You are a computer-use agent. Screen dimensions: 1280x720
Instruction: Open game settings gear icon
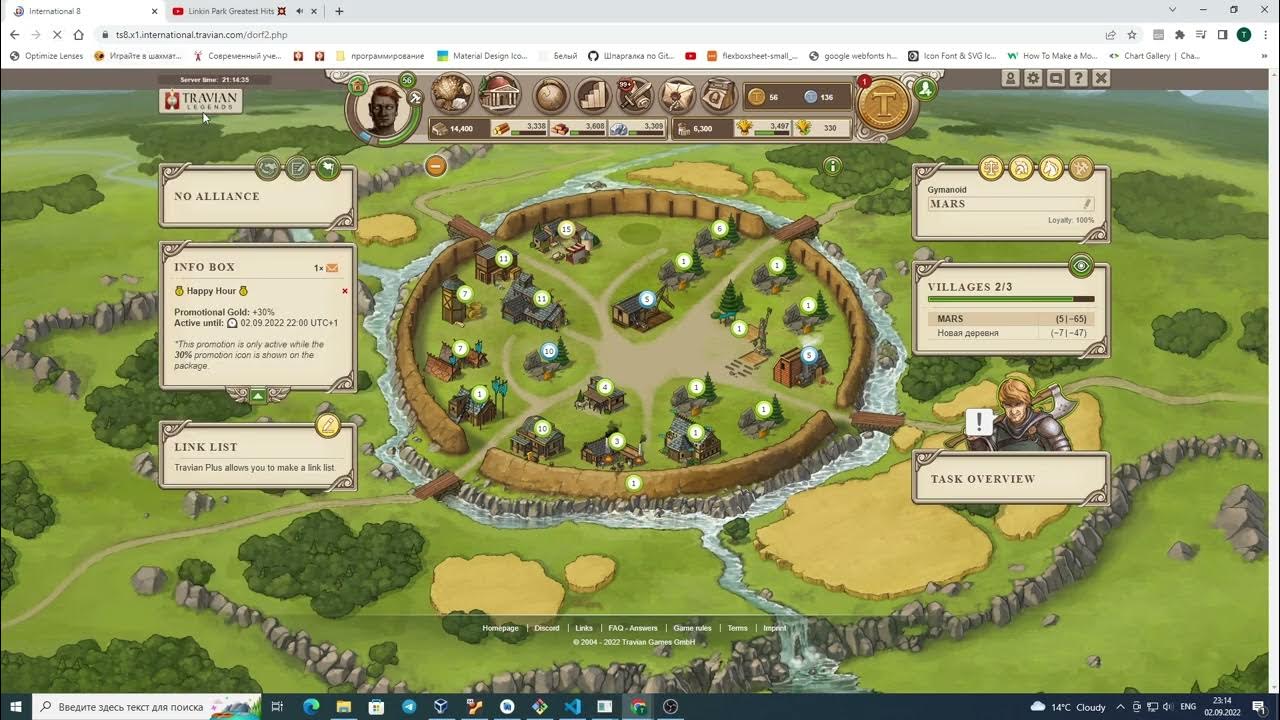coord(1033,78)
